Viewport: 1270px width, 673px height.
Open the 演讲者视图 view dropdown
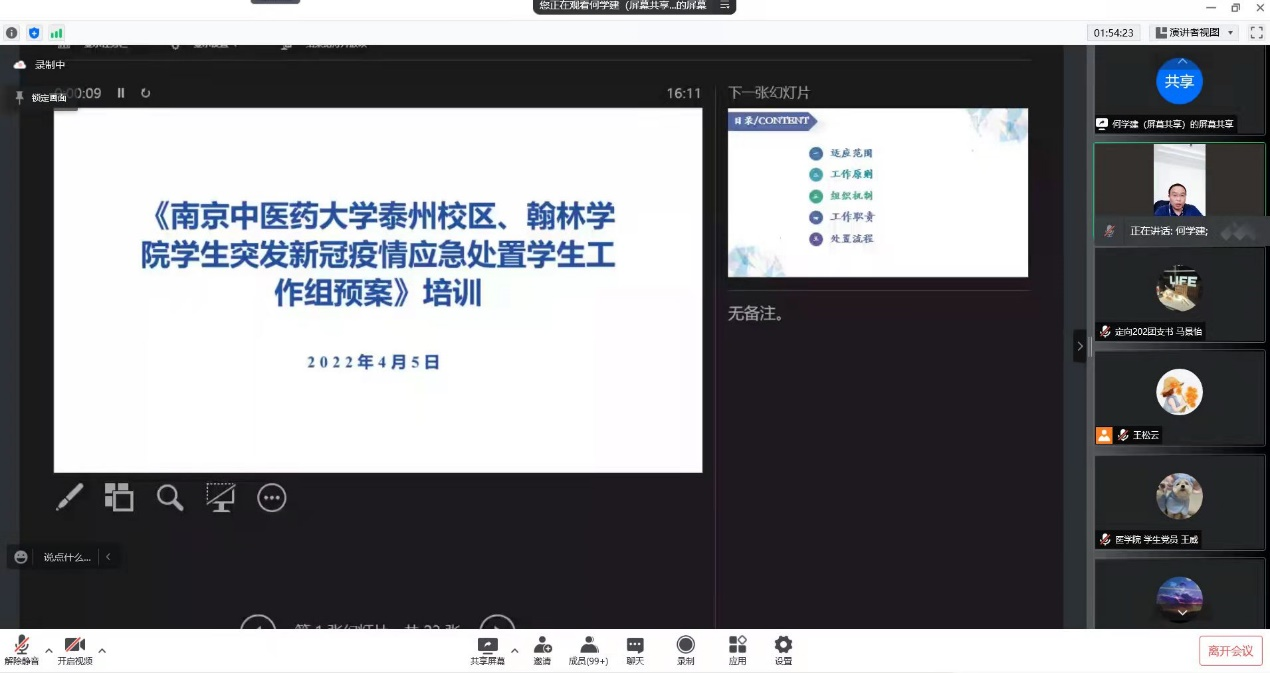[x=1195, y=33]
